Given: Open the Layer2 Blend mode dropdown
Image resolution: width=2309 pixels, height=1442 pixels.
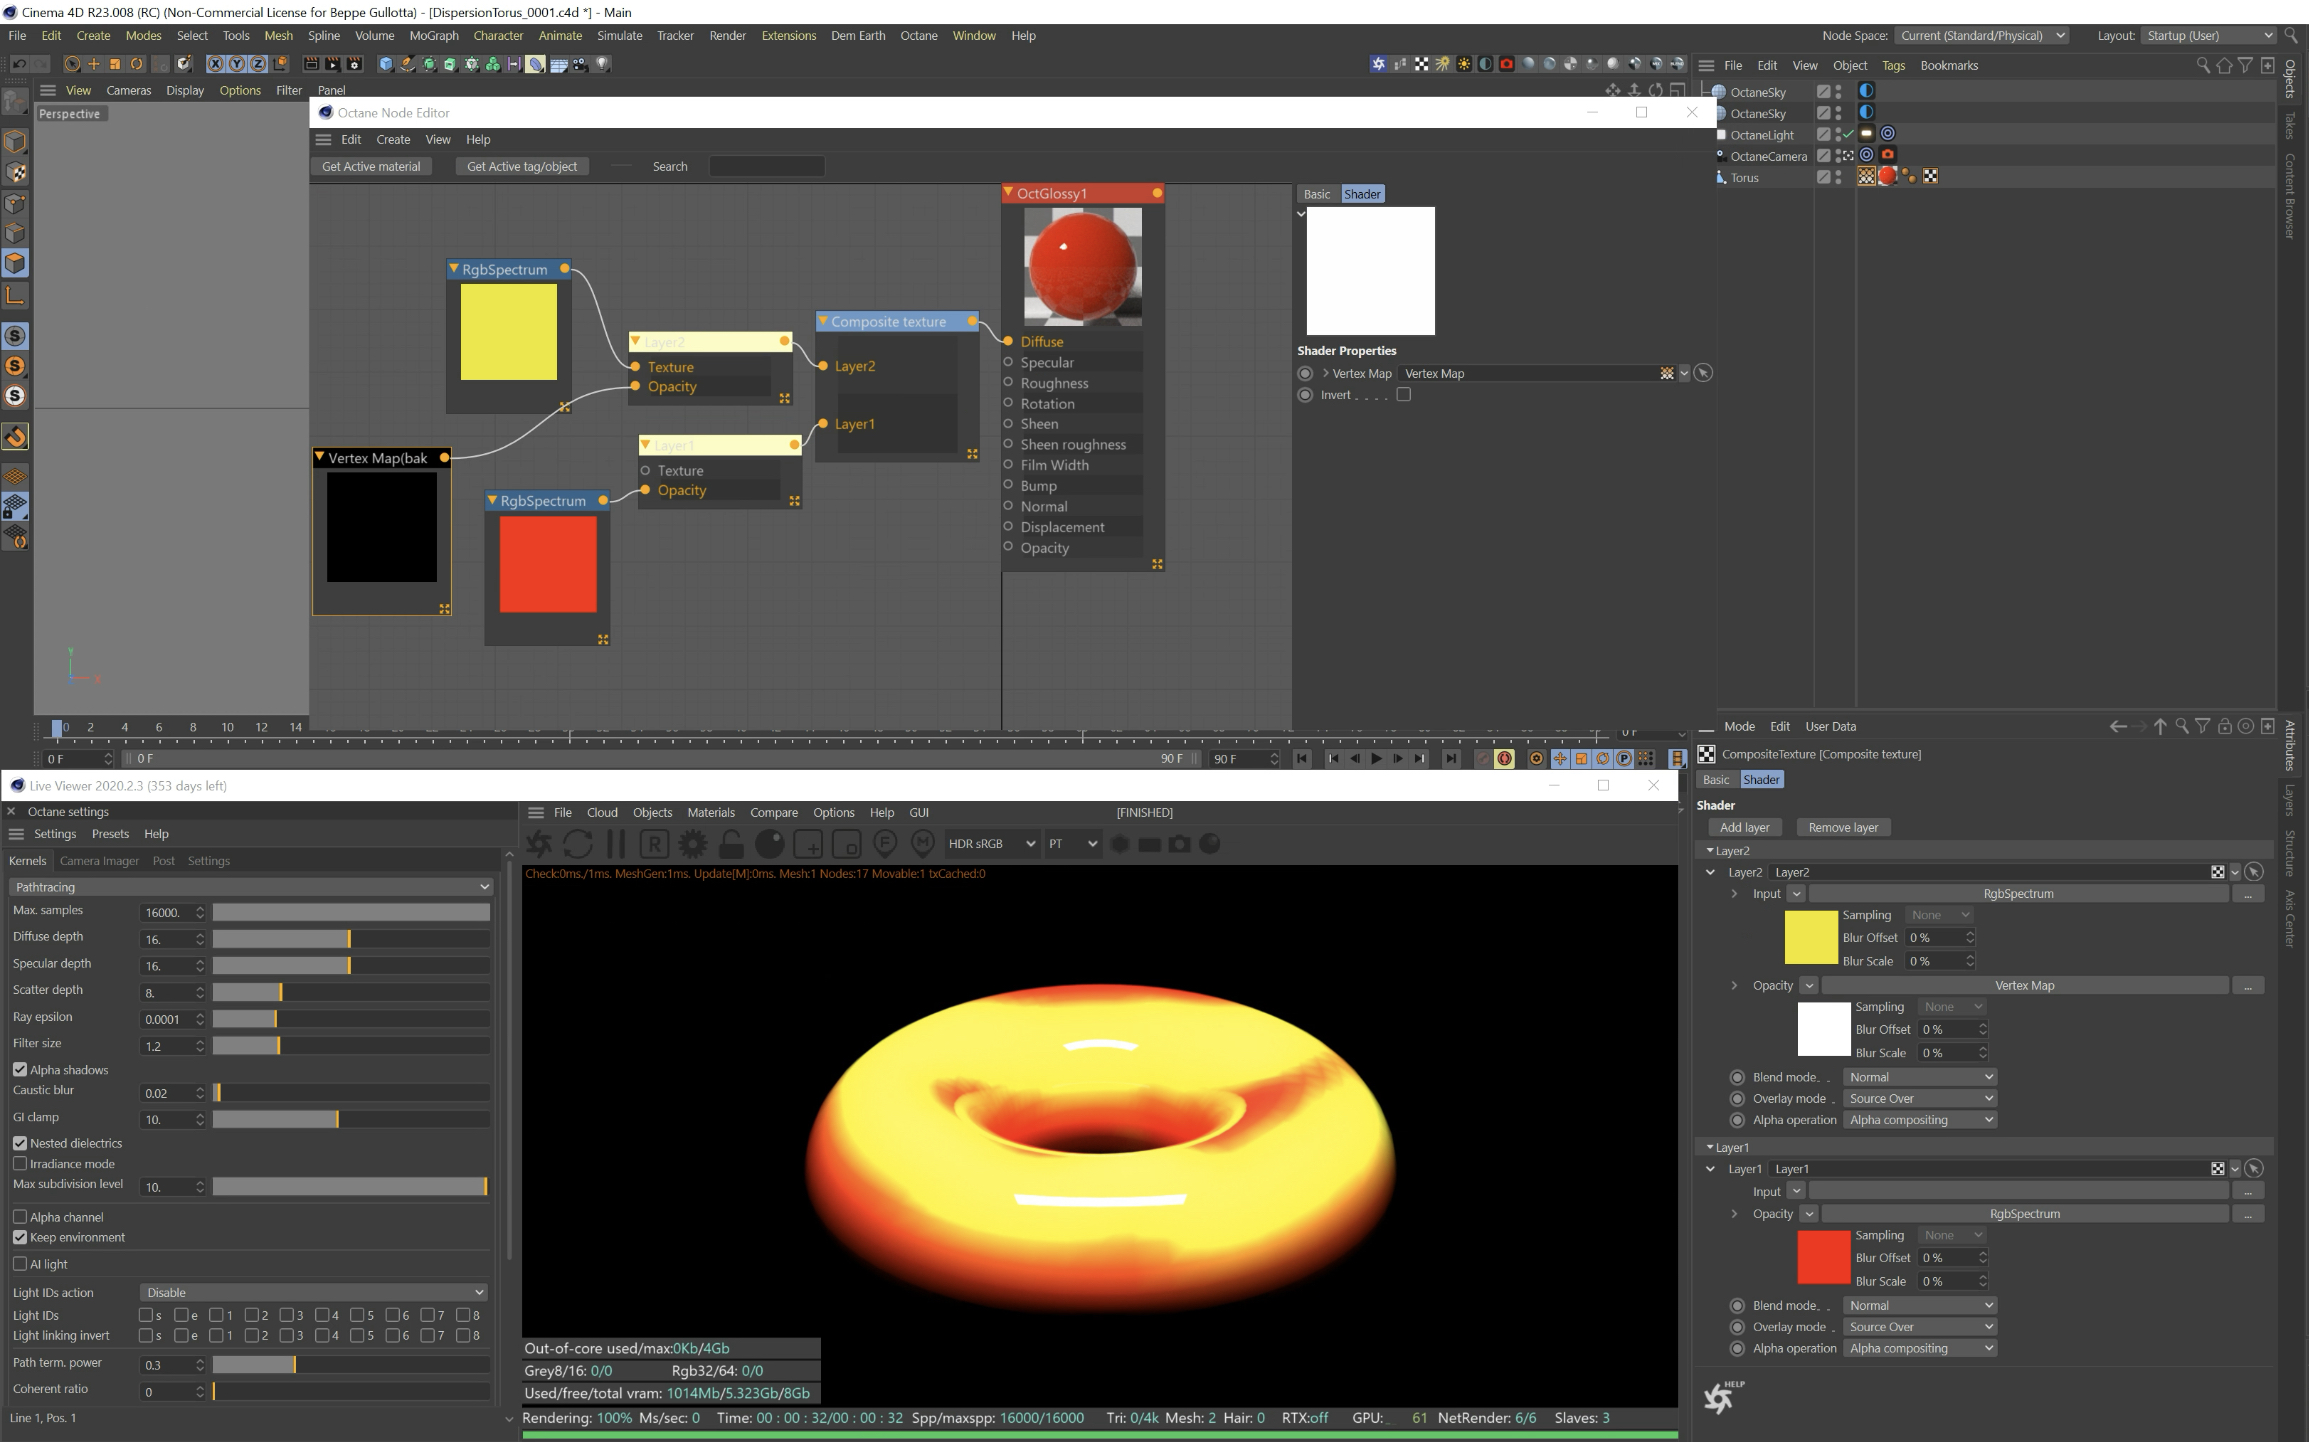Looking at the screenshot, I should point(1919,1077).
